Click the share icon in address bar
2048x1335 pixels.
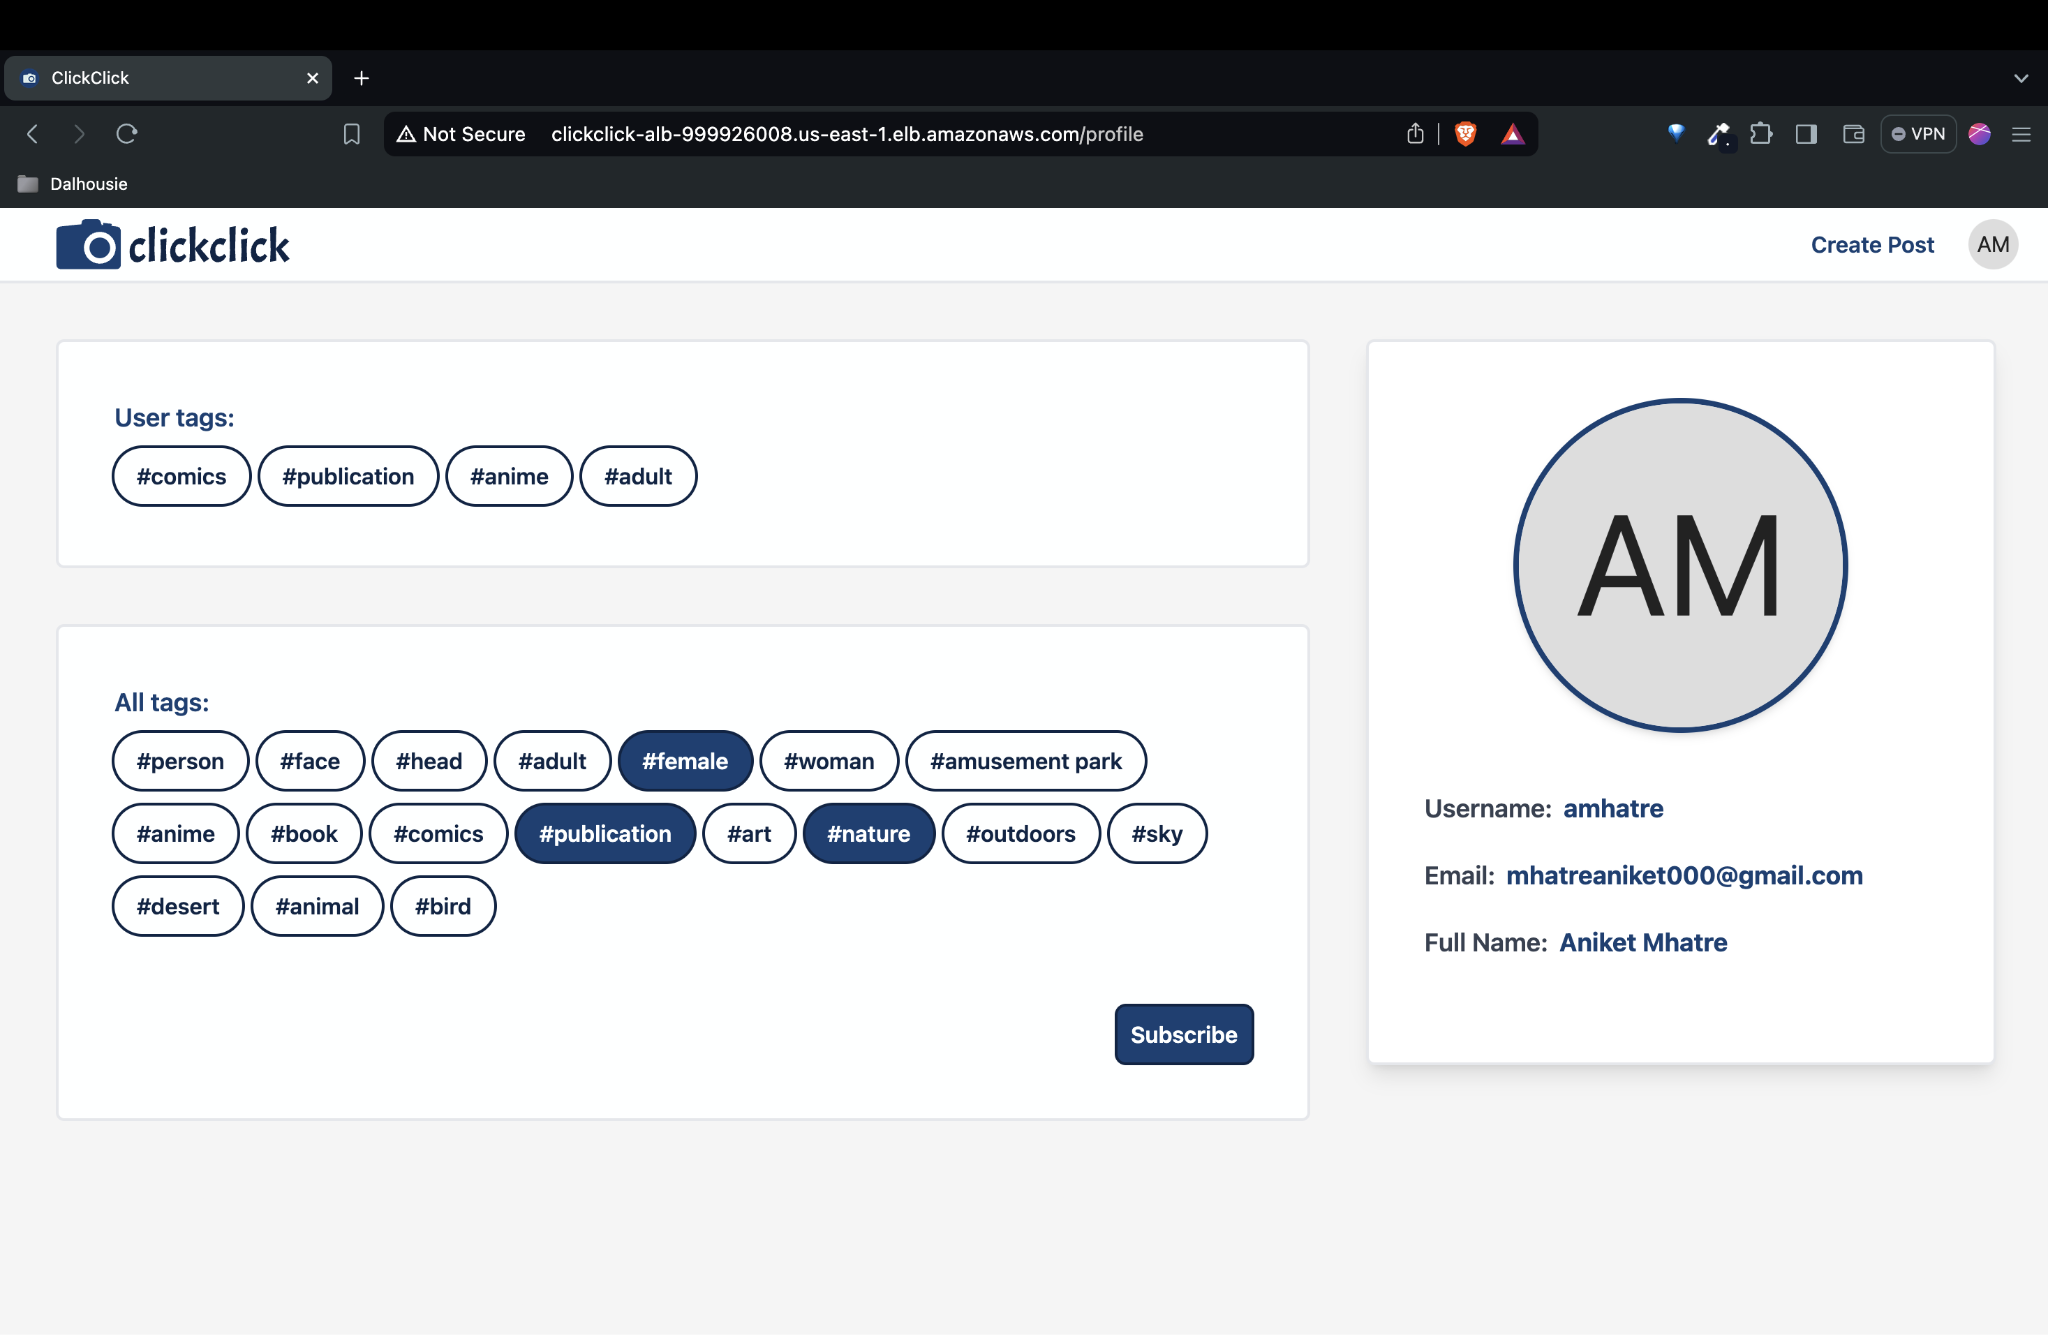pos(1415,134)
